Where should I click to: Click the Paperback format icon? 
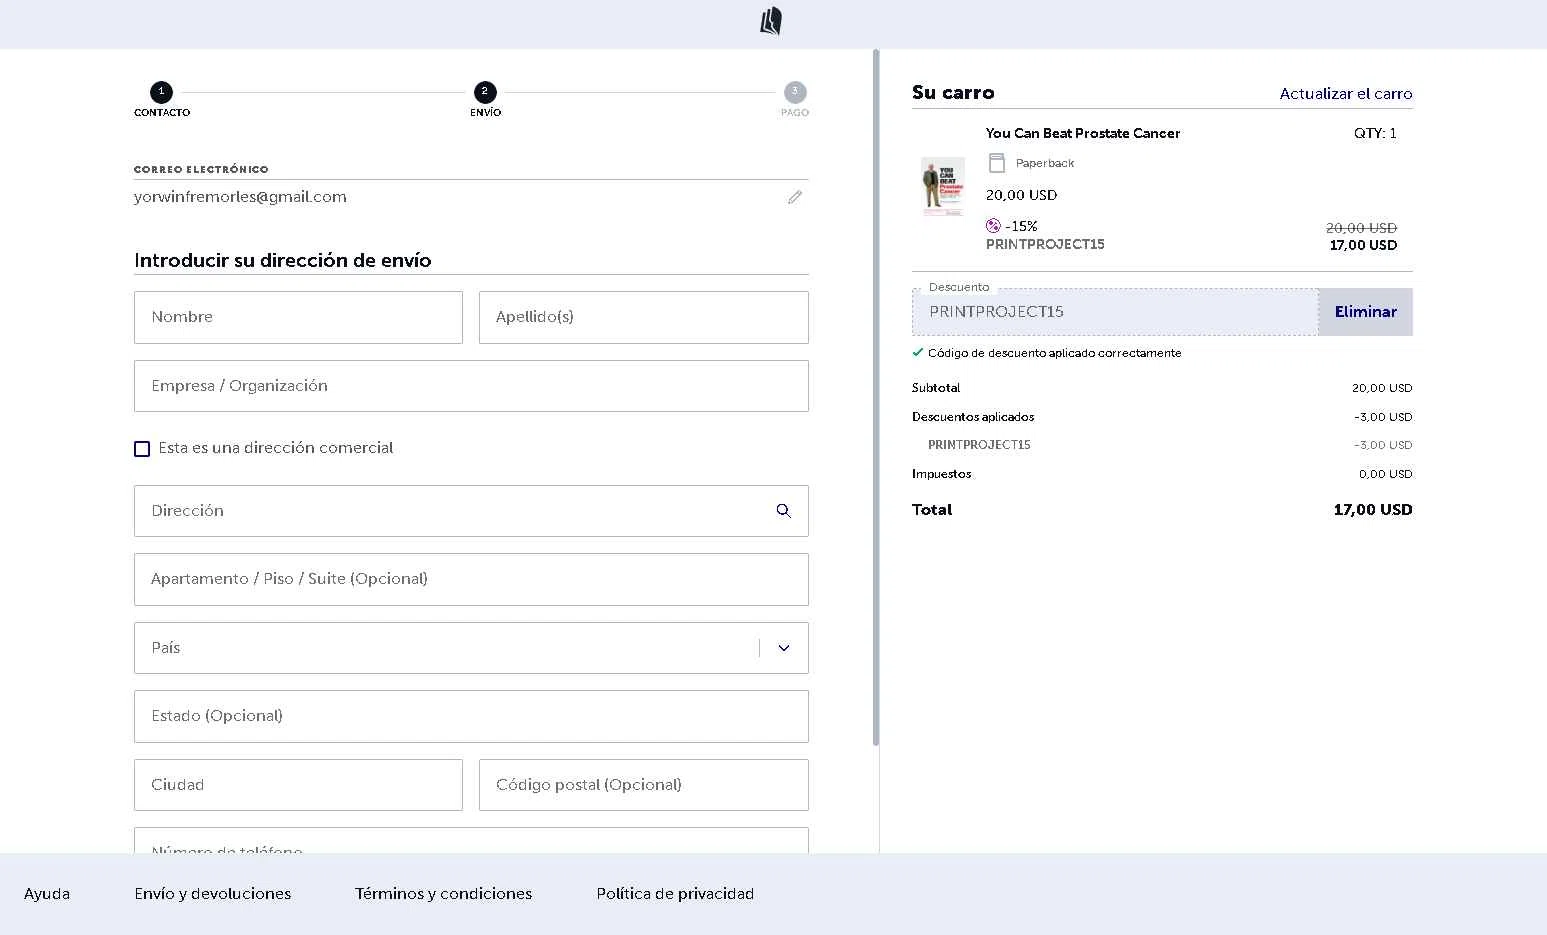click(996, 163)
